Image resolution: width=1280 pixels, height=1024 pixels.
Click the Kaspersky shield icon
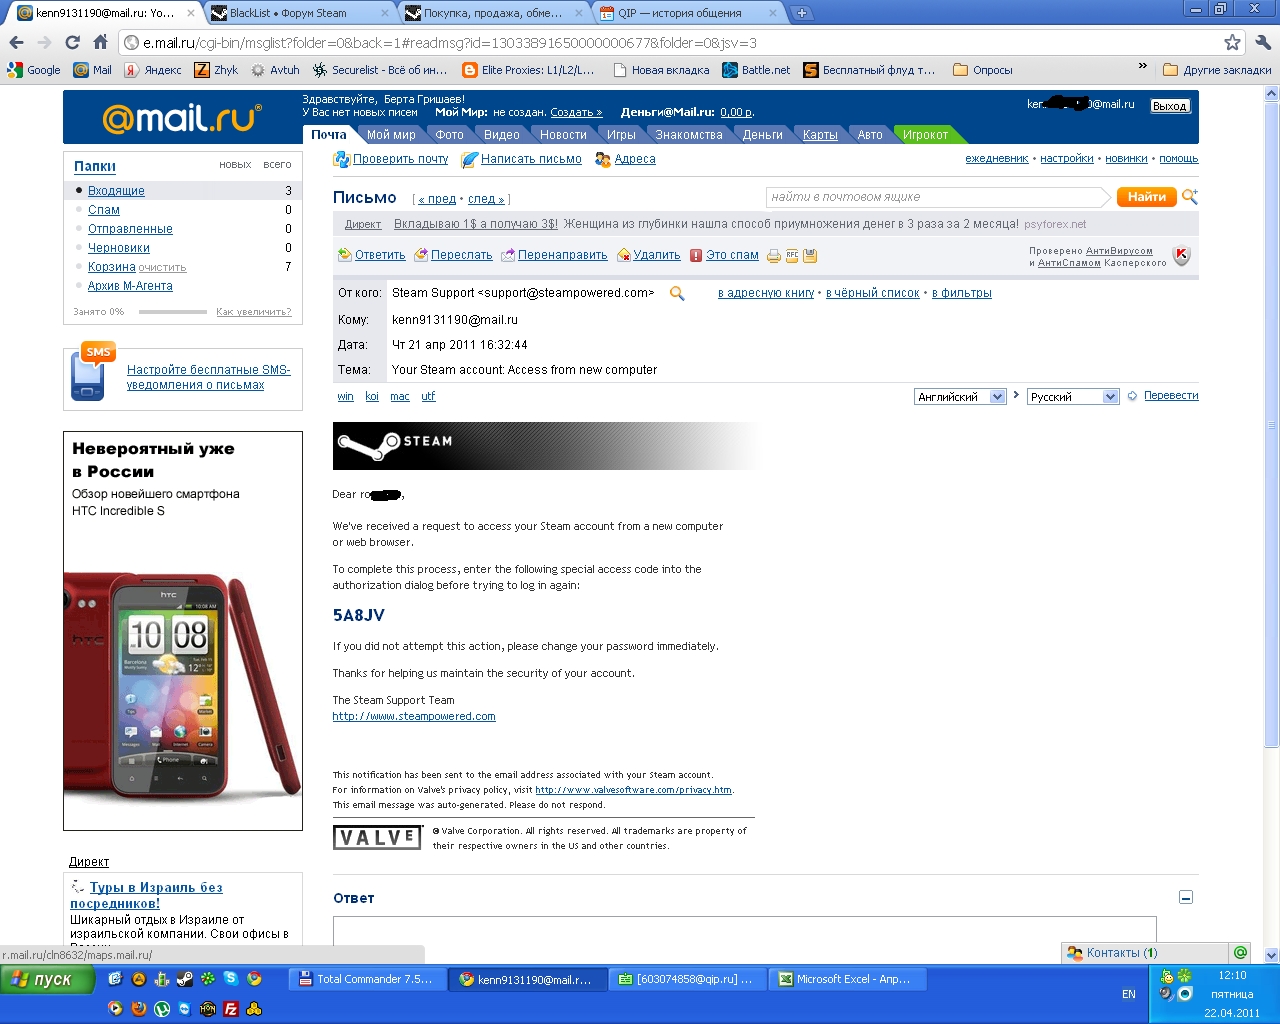[1181, 256]
